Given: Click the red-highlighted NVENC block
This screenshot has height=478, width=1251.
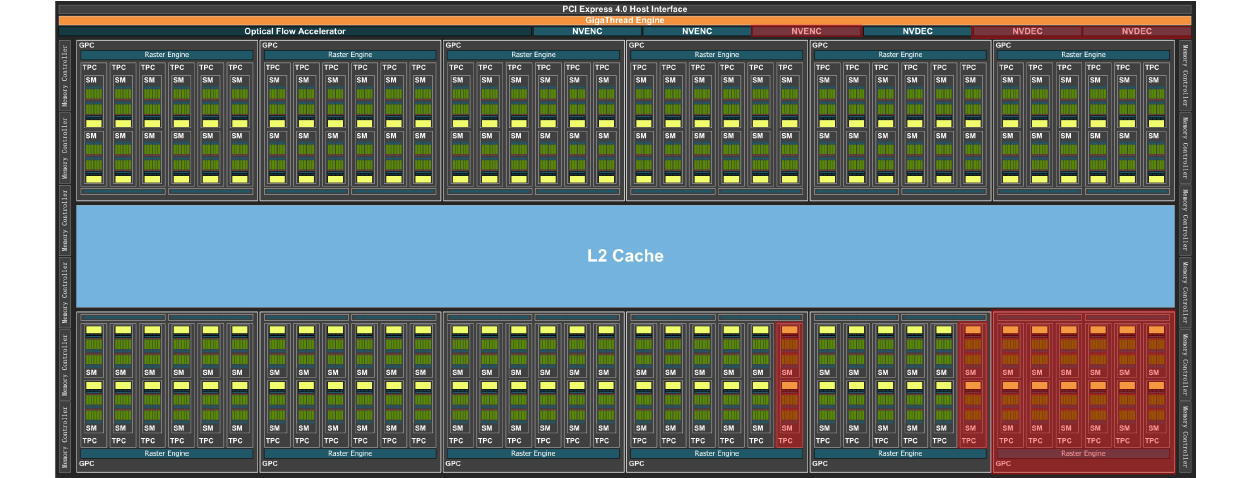Looking at the screenshot, I should tap(806, 32).
